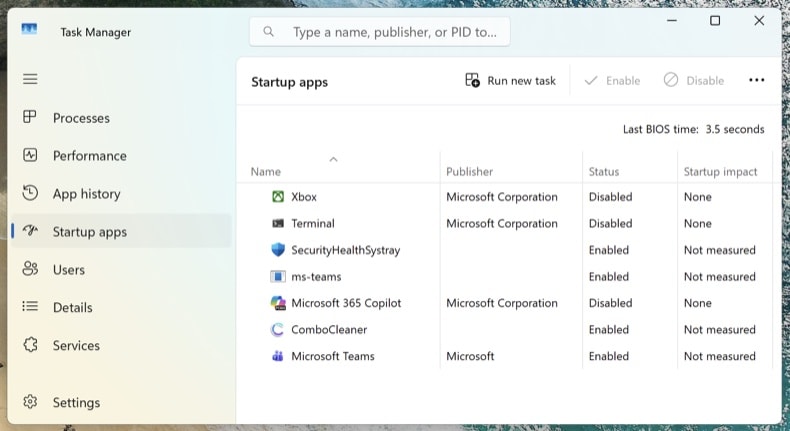
Task: Open the Services tab
Action: (x=122, y=345)
